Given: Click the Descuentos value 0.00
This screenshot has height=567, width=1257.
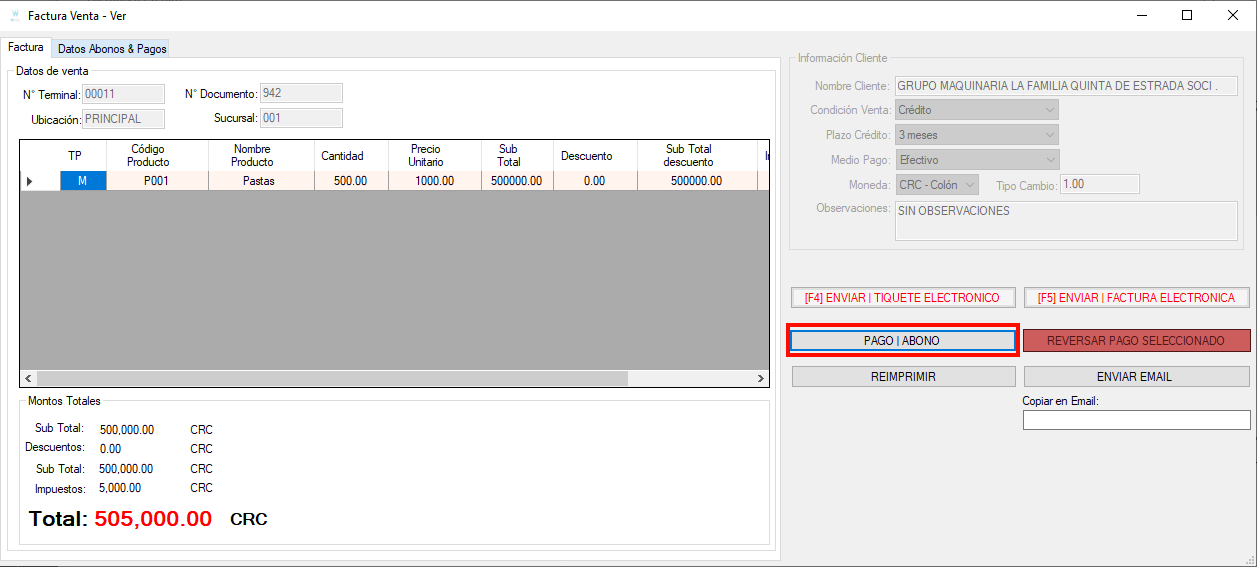Looking at the screenshot, I should coord(110,449).
